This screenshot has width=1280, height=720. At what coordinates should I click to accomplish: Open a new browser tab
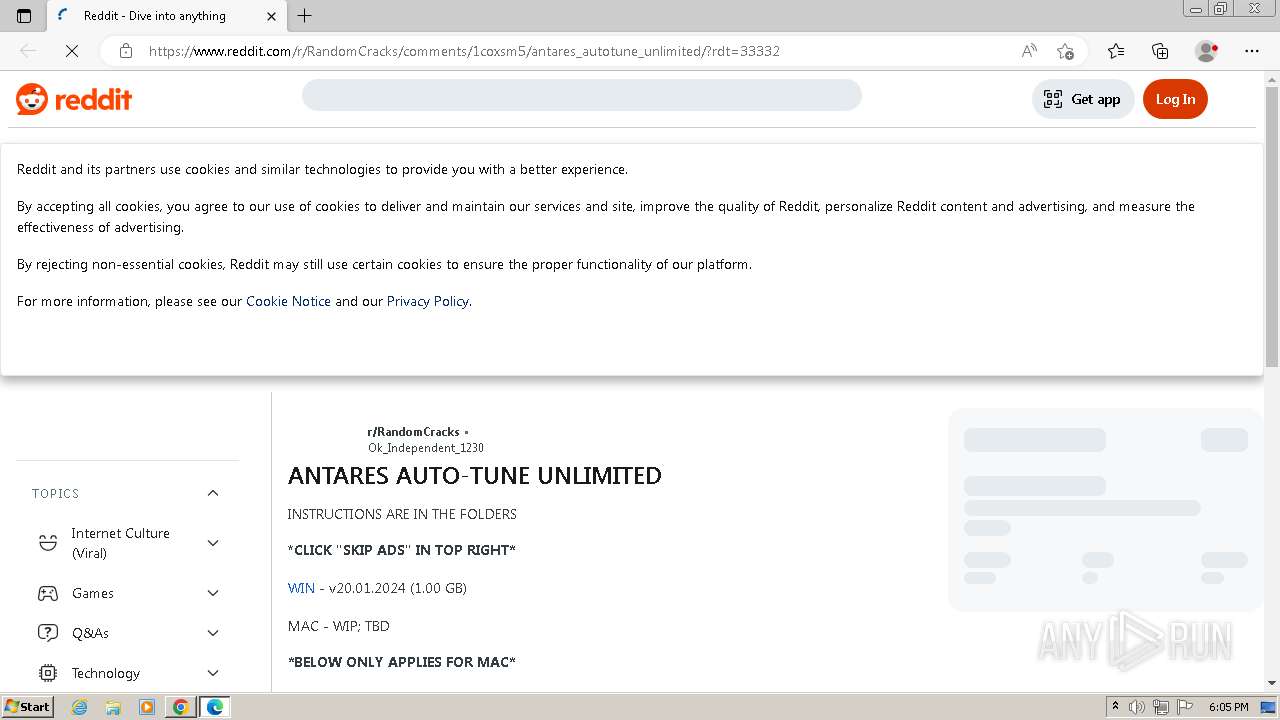pos(305,16)
